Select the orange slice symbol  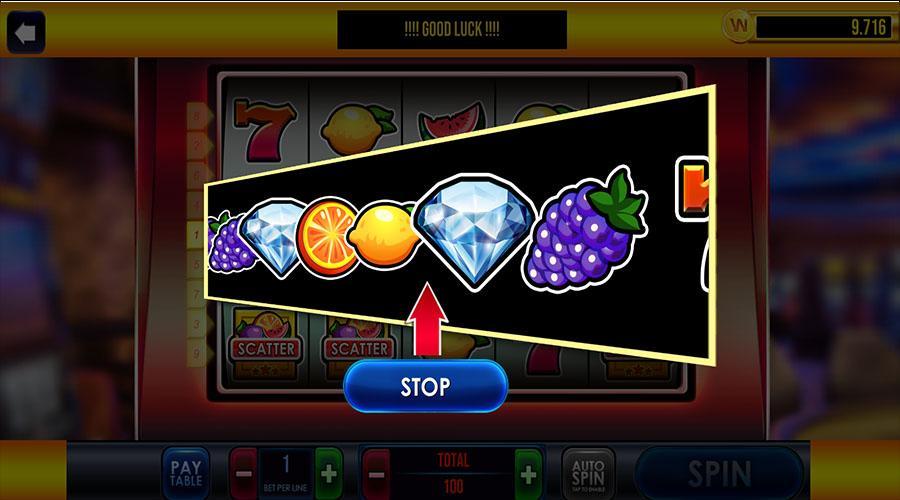point(325,237)
